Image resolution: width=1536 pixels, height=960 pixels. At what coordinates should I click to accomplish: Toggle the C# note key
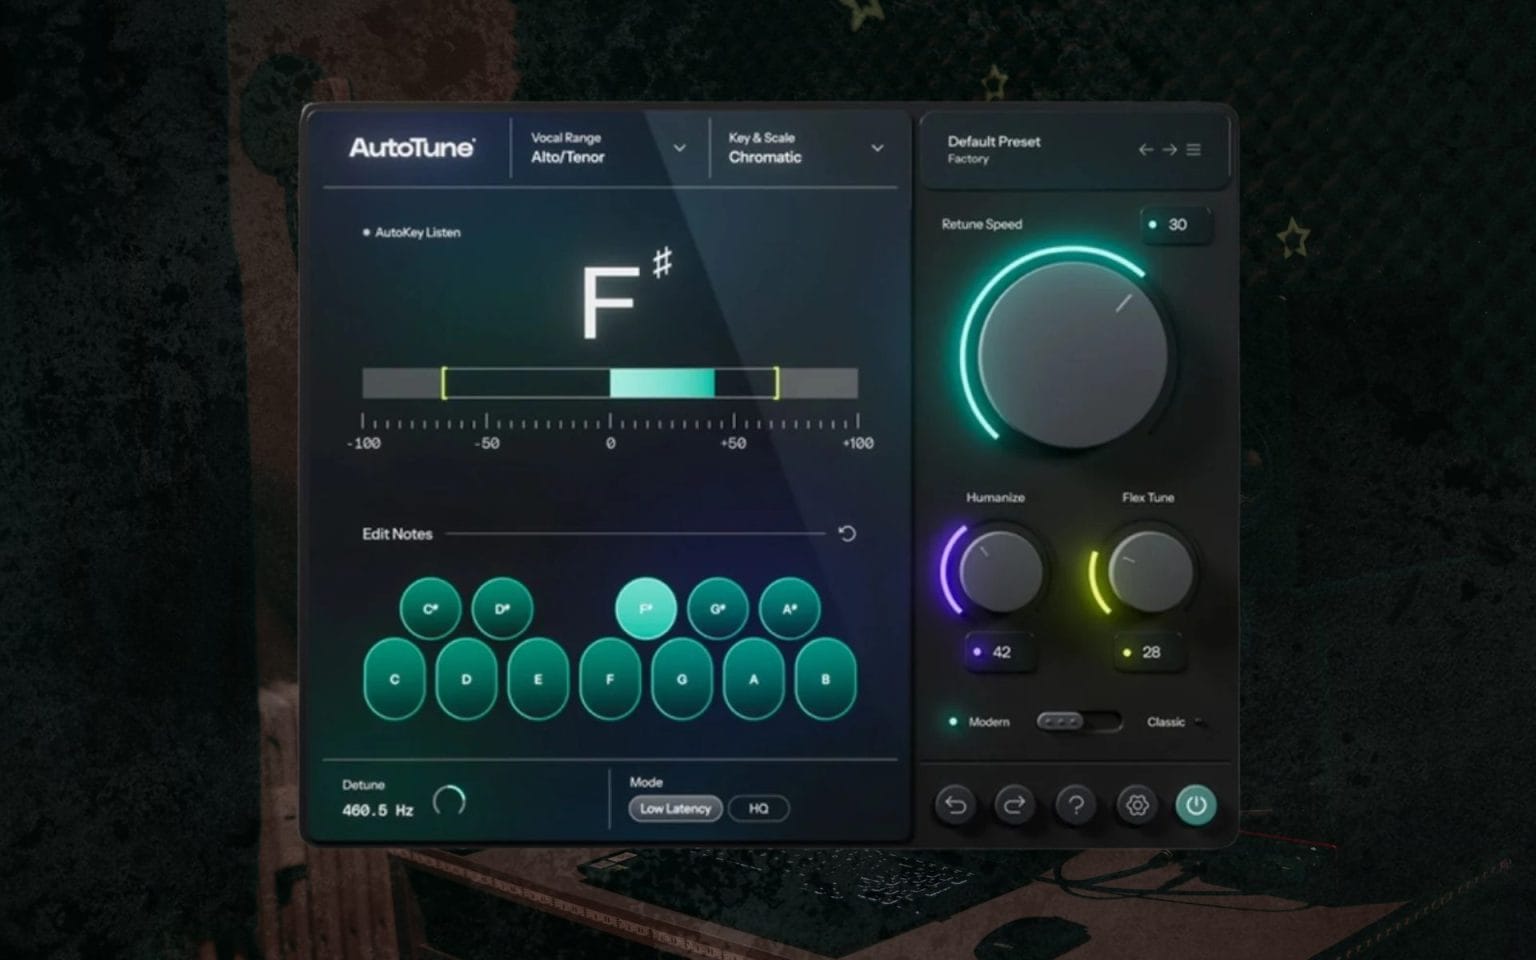pos(430,608)
